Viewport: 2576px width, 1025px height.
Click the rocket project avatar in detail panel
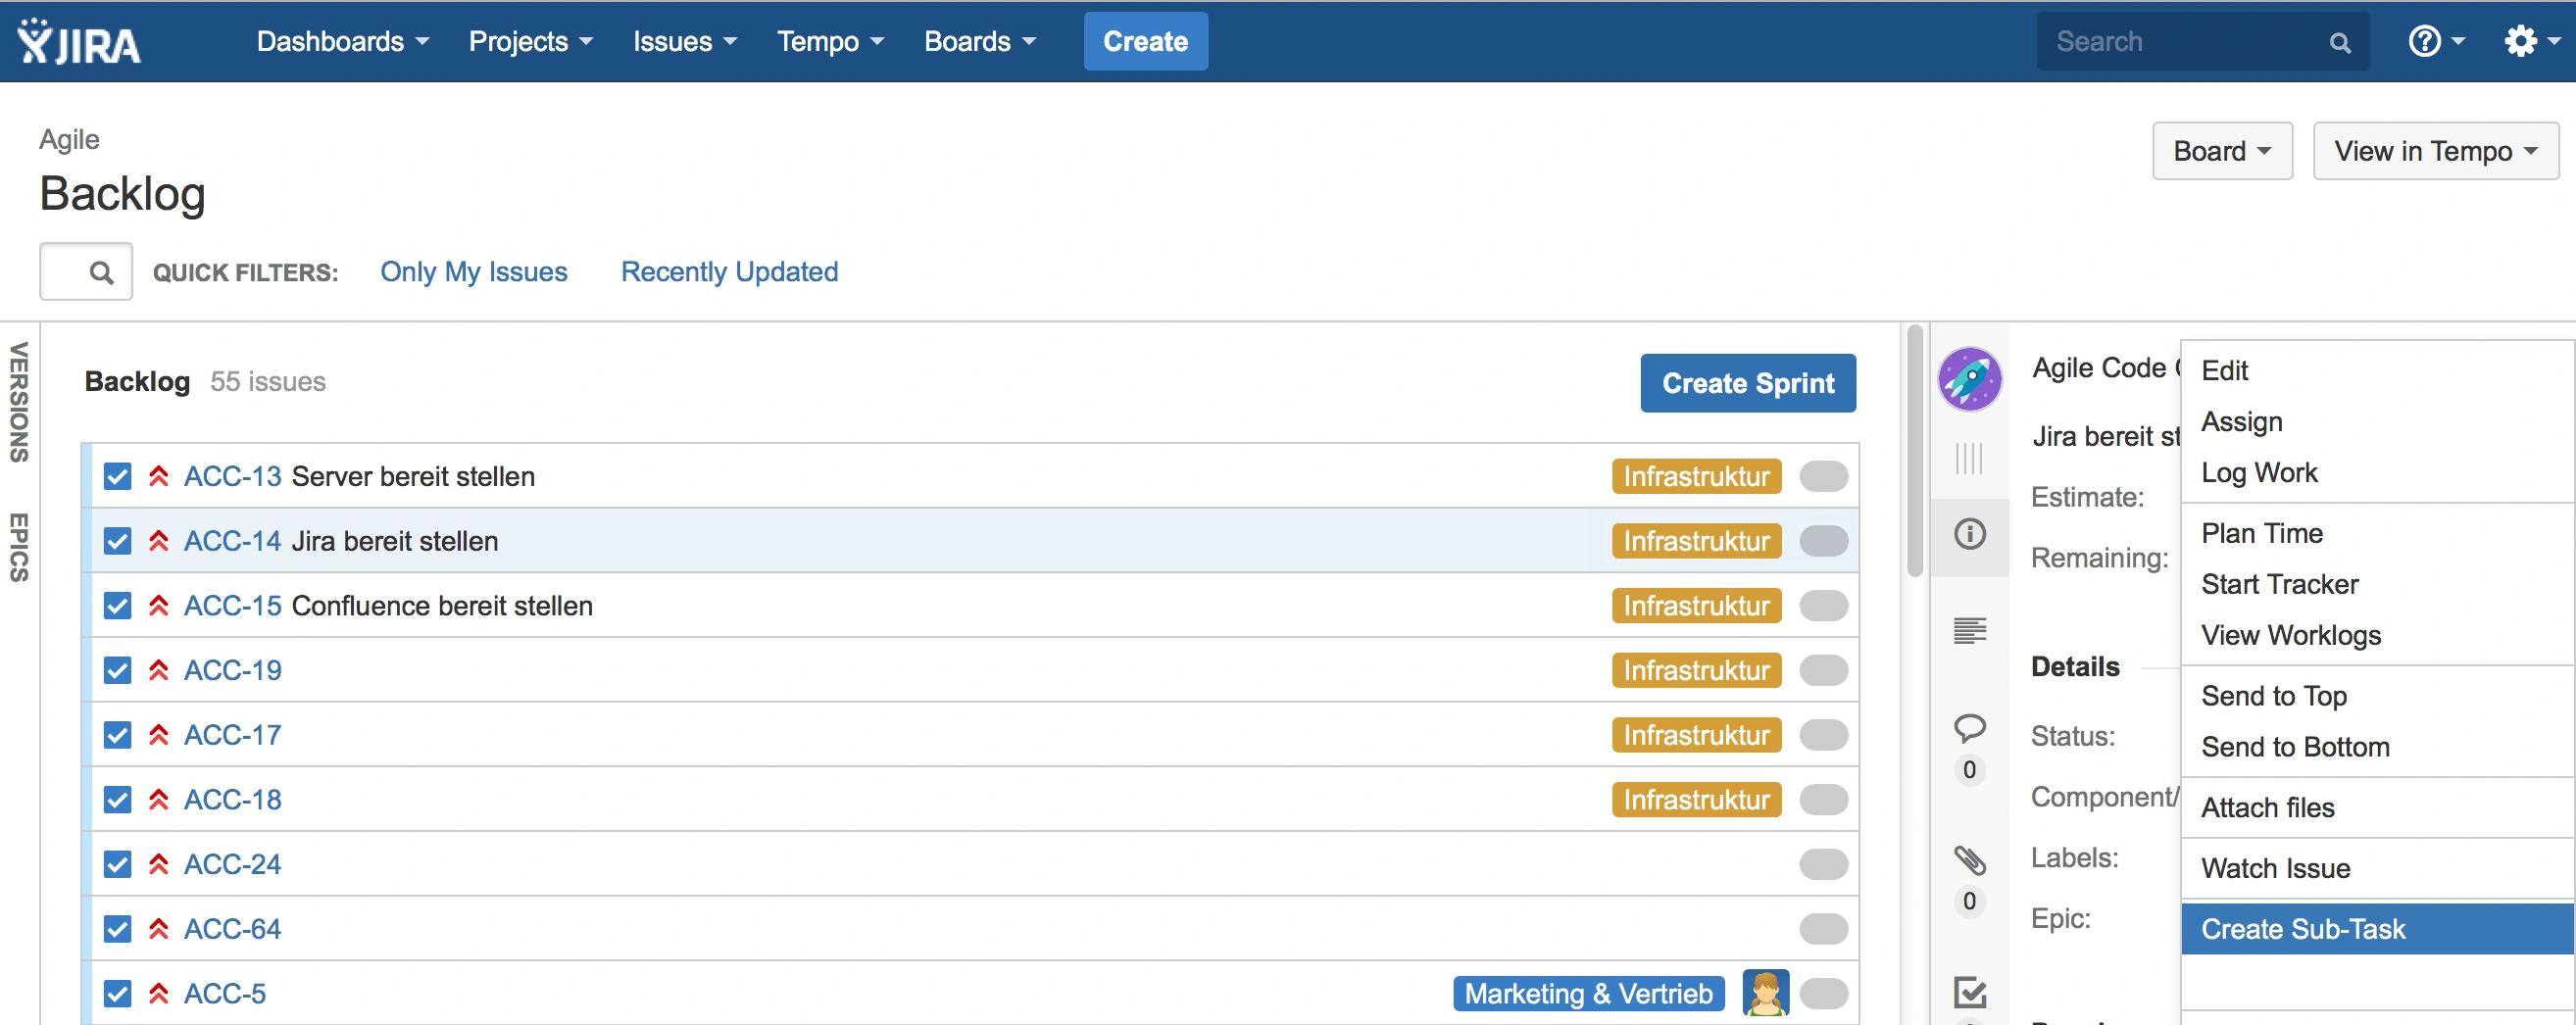[1970, 380]
